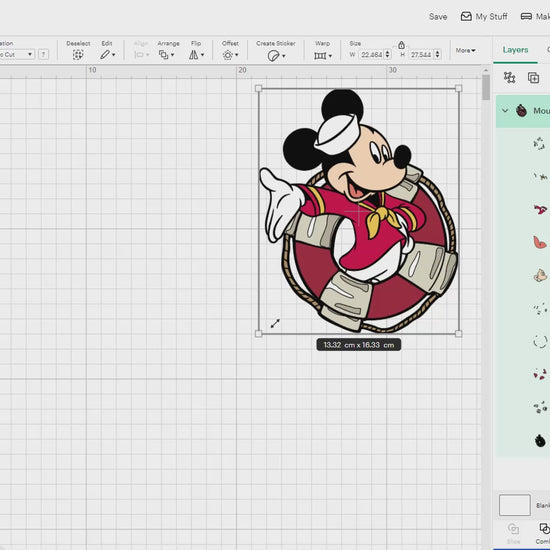The image size is (550, 550).
Task: Click the Make button icon
Action: click(x=526, y=16)
